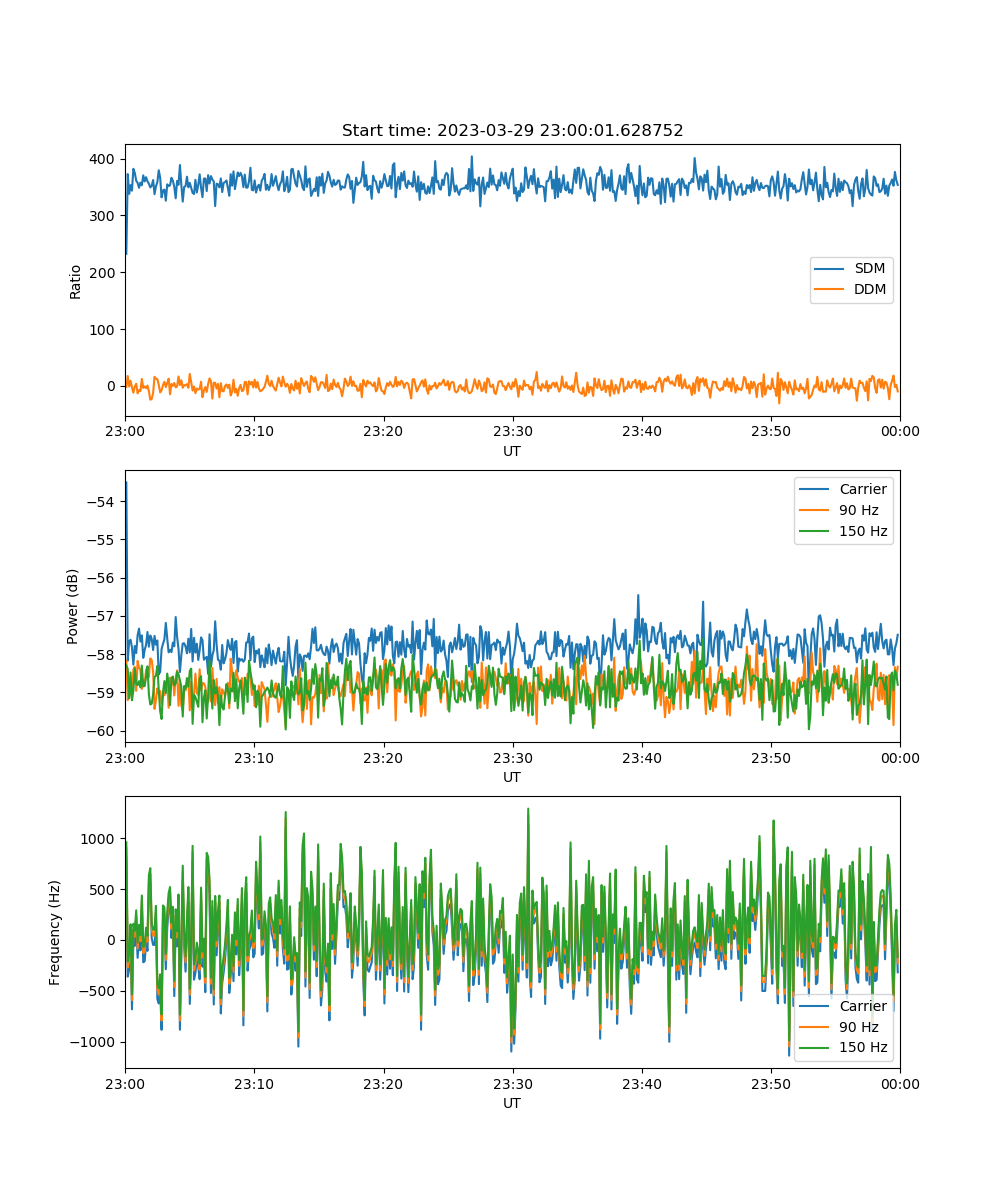
Task: Click the Power (dB) y-axis label
Action: [73, 607]
